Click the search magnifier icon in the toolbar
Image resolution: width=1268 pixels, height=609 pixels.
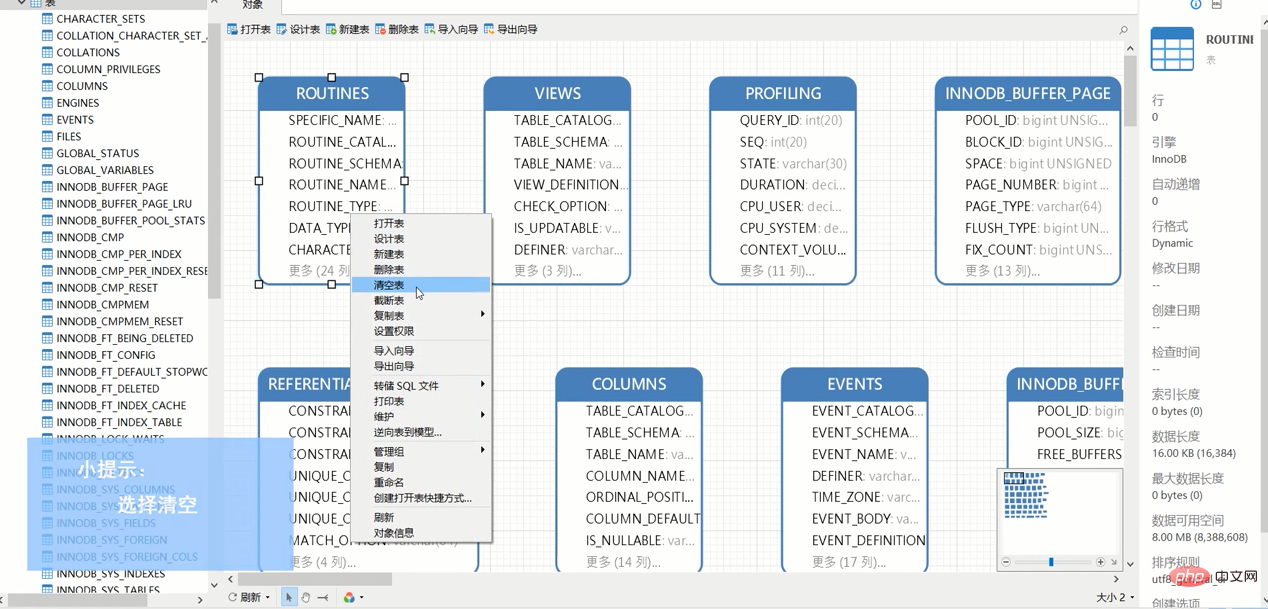click(x=1123, y=31)
